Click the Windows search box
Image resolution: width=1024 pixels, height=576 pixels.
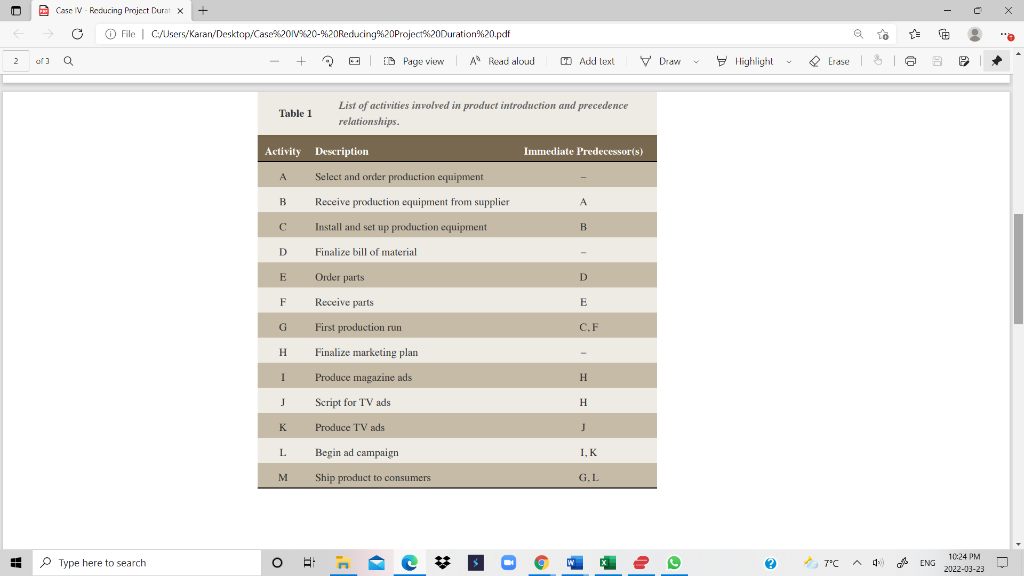(x=147, y=562)
